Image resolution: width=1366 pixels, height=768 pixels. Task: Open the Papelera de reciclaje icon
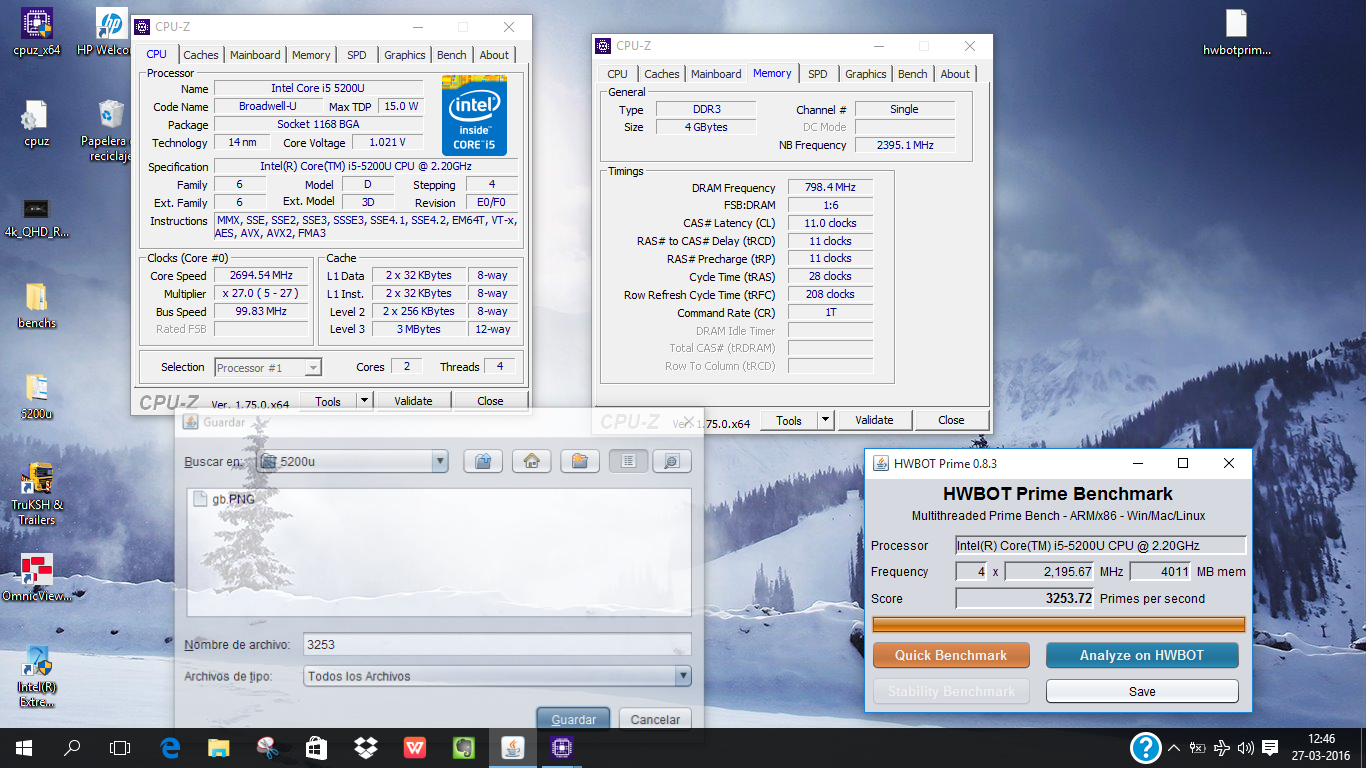coord(110,131)
